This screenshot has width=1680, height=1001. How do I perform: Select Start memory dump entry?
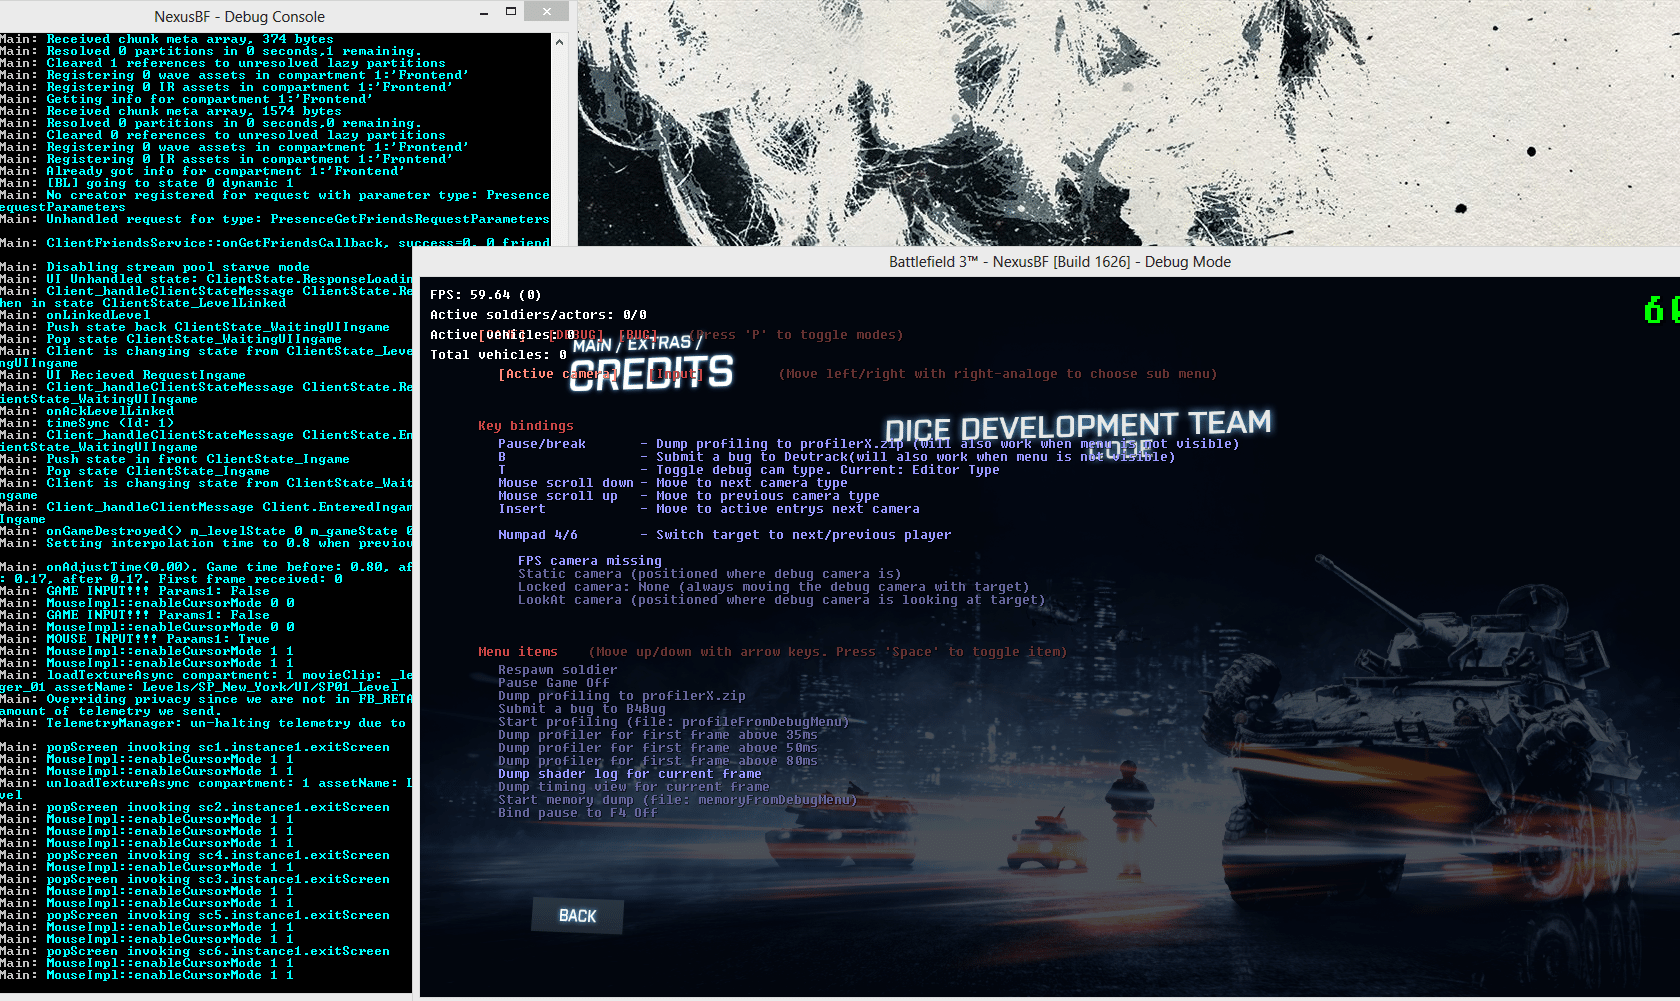[677, 800]
